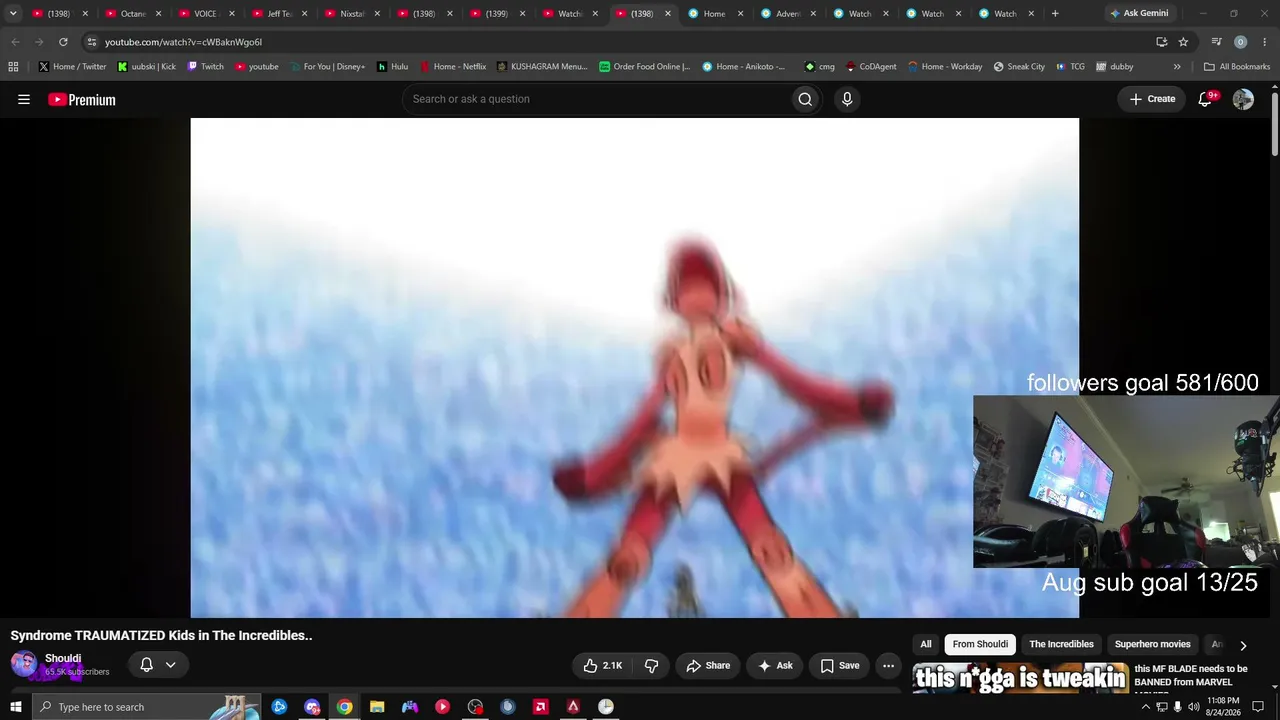The width and height of the screenshot is (1280, 720).
Task: View site information icon in address bar
Action: (92, 42)
